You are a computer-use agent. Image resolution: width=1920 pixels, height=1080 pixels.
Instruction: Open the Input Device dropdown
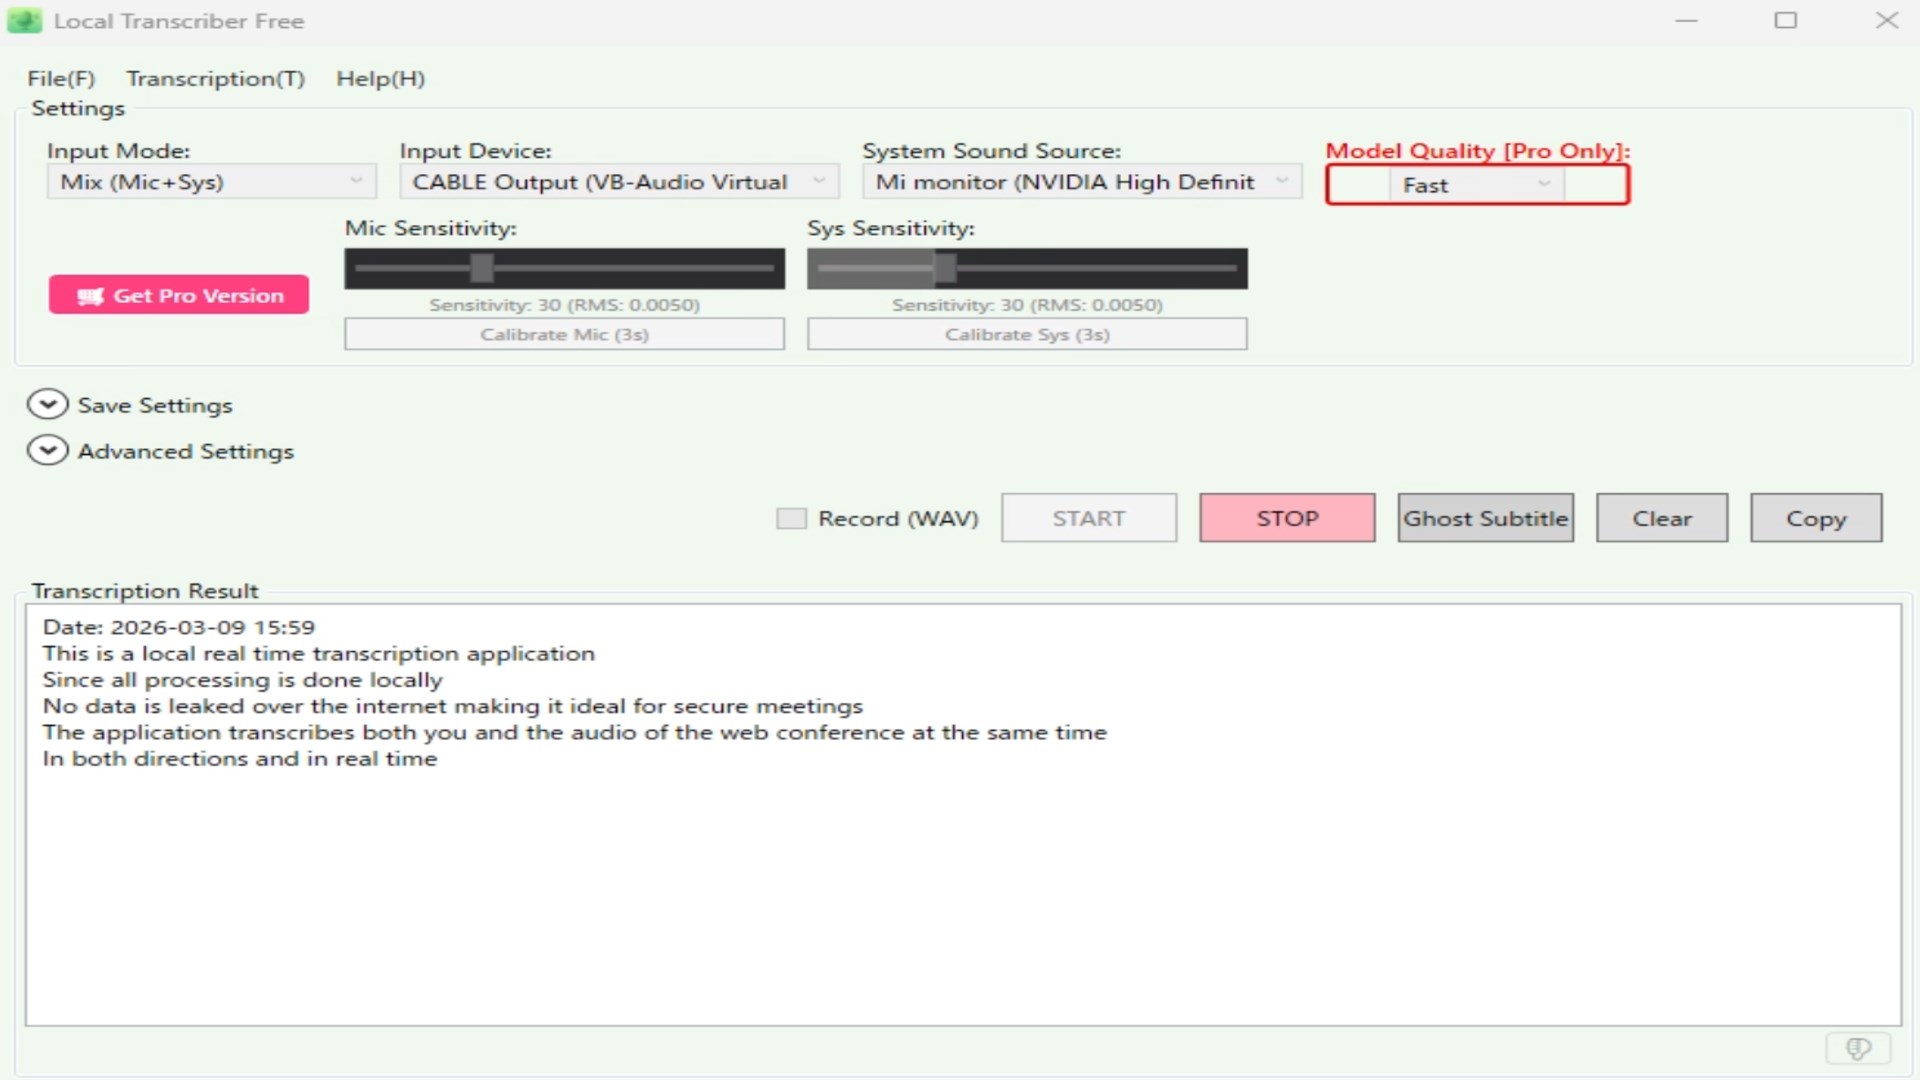618,182
